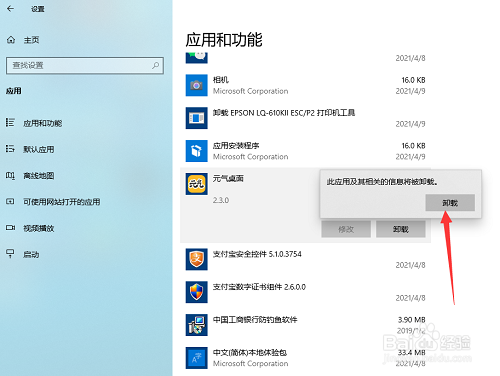Screen dimensions: 500x376
Task: Click the WeChat app icon at top
Action: click(x=197, y=57)
